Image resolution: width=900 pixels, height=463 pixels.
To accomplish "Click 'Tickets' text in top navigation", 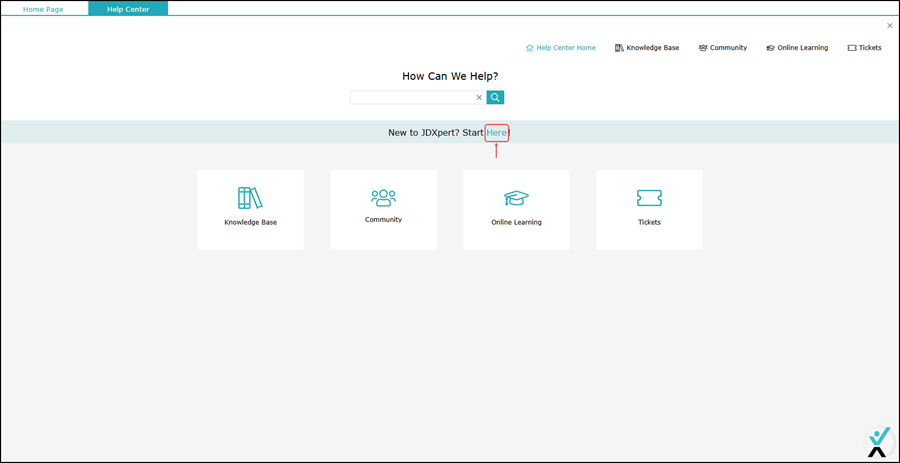I will coord(870,48).
